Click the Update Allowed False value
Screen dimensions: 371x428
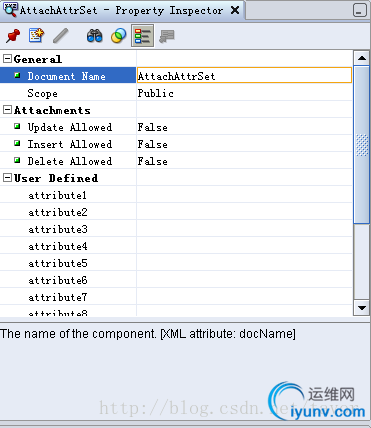pyautogui.click(x=153, y=127)
